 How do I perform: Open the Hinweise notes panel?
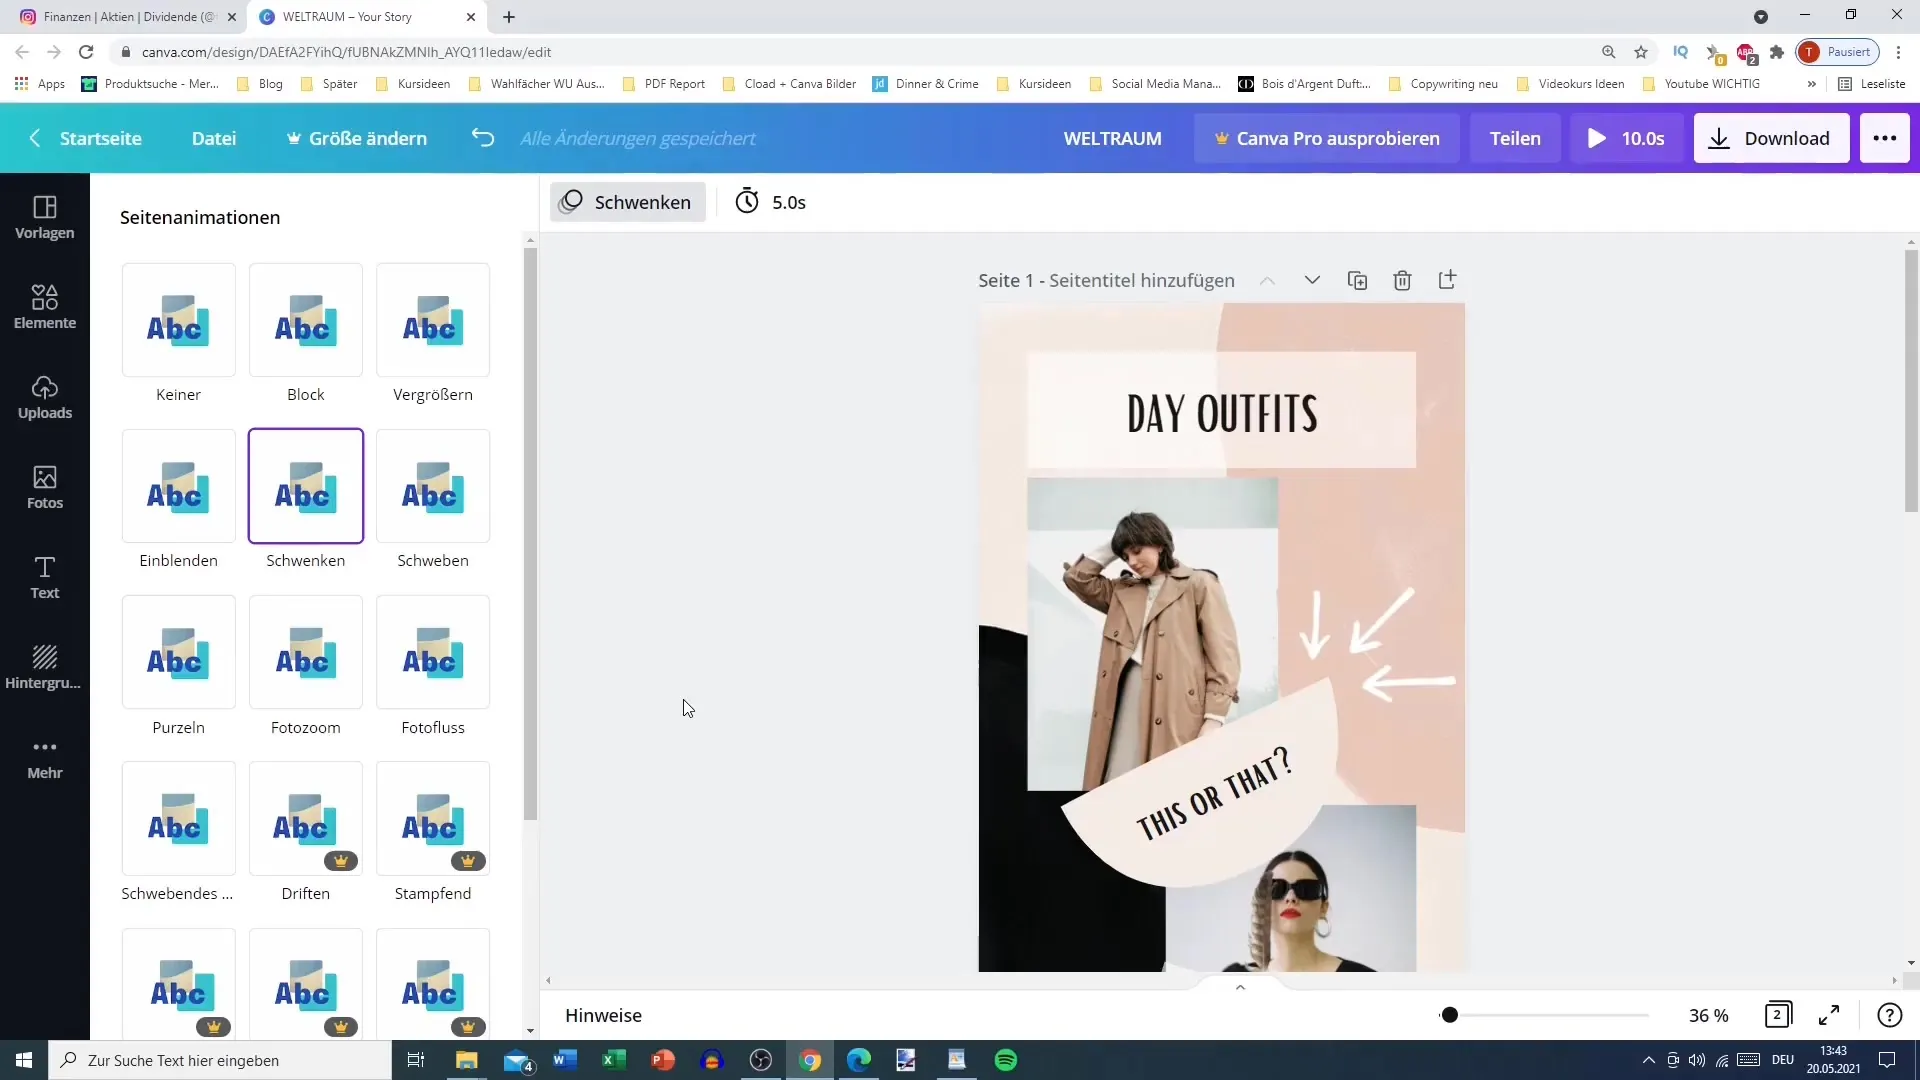pos(603,1015)
